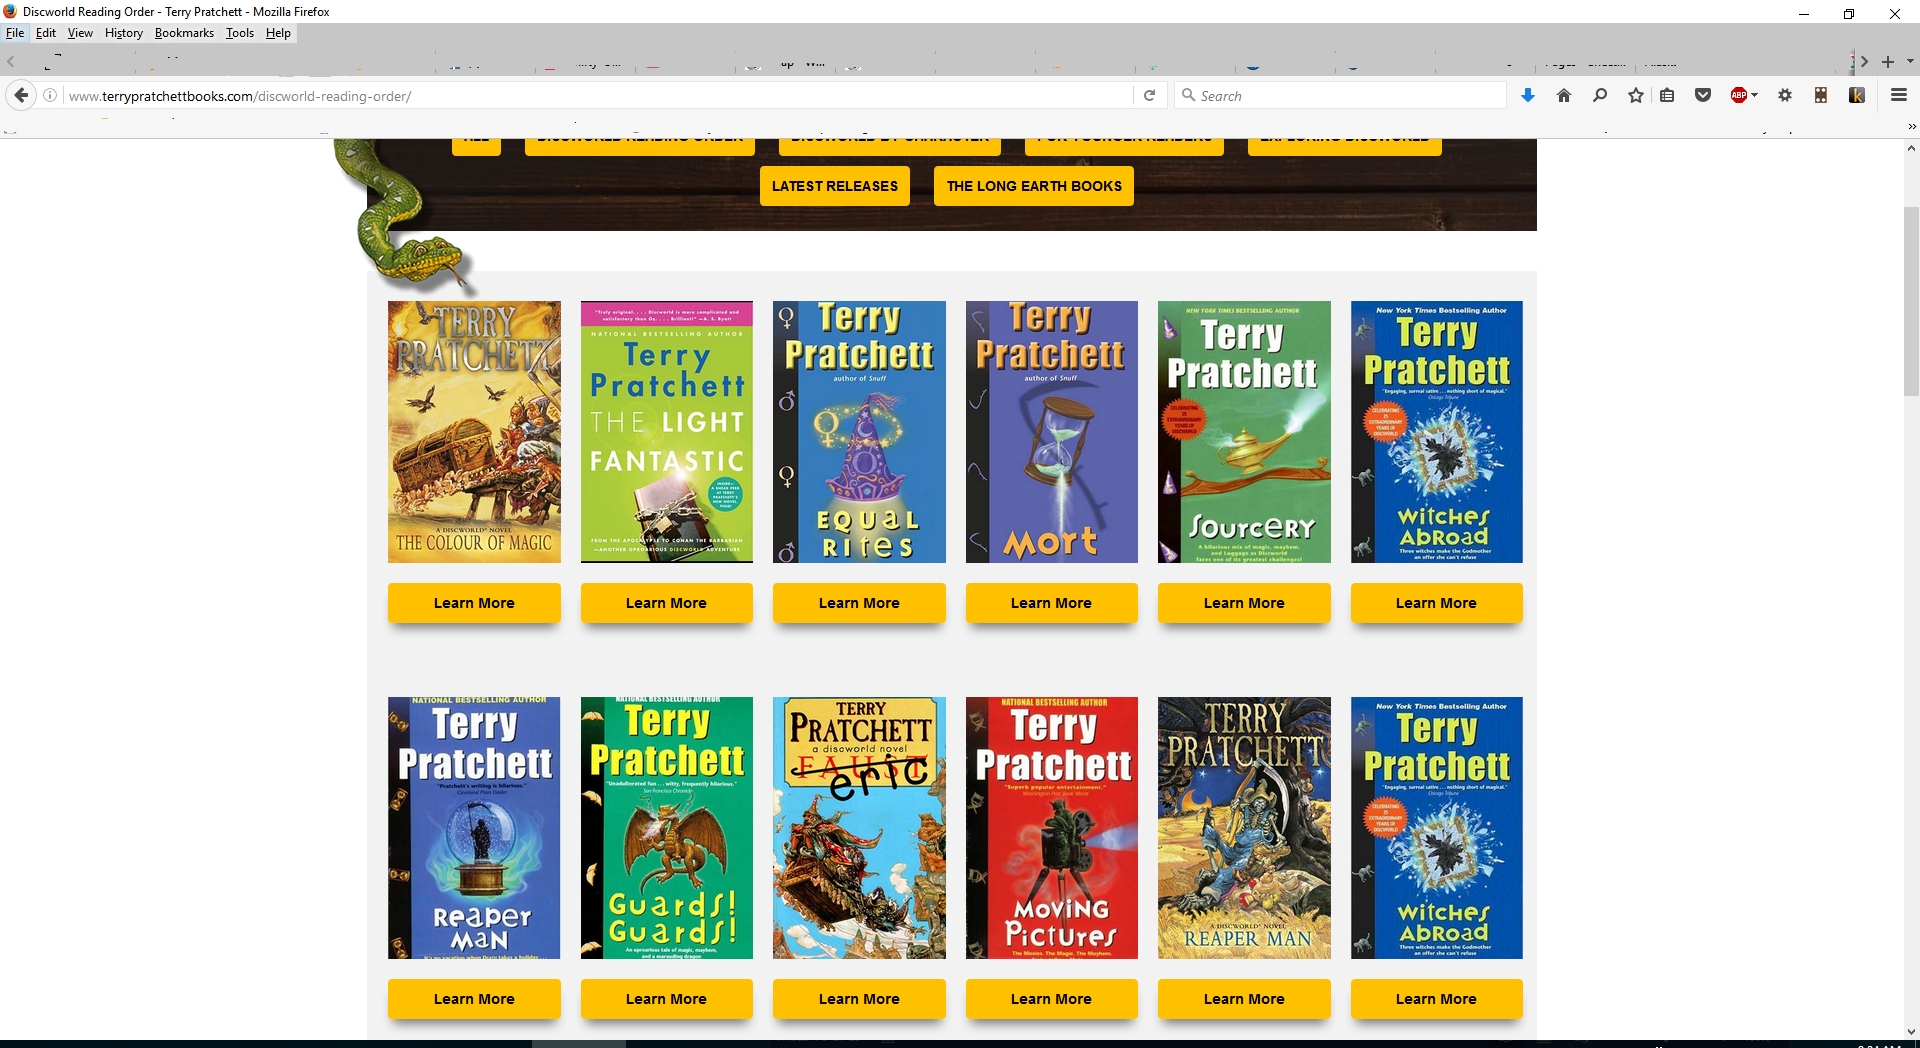Open Witches Abroad cover next to Reaper Man
This screenshot has height=1048, width=1920.
pyautogui.click(x=1436, y=828)
